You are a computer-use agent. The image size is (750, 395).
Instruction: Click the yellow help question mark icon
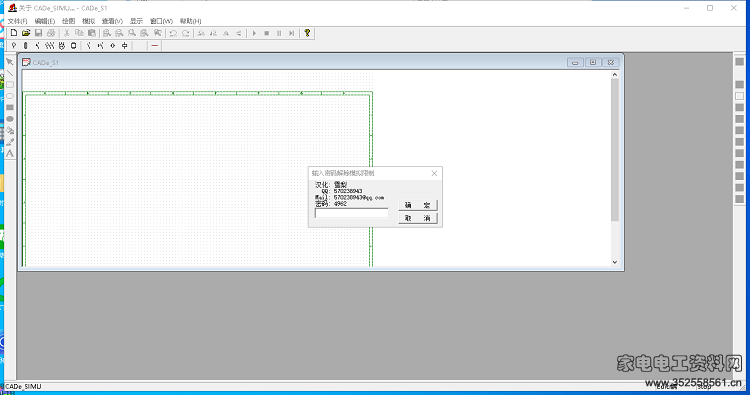(x=307, y=33)
